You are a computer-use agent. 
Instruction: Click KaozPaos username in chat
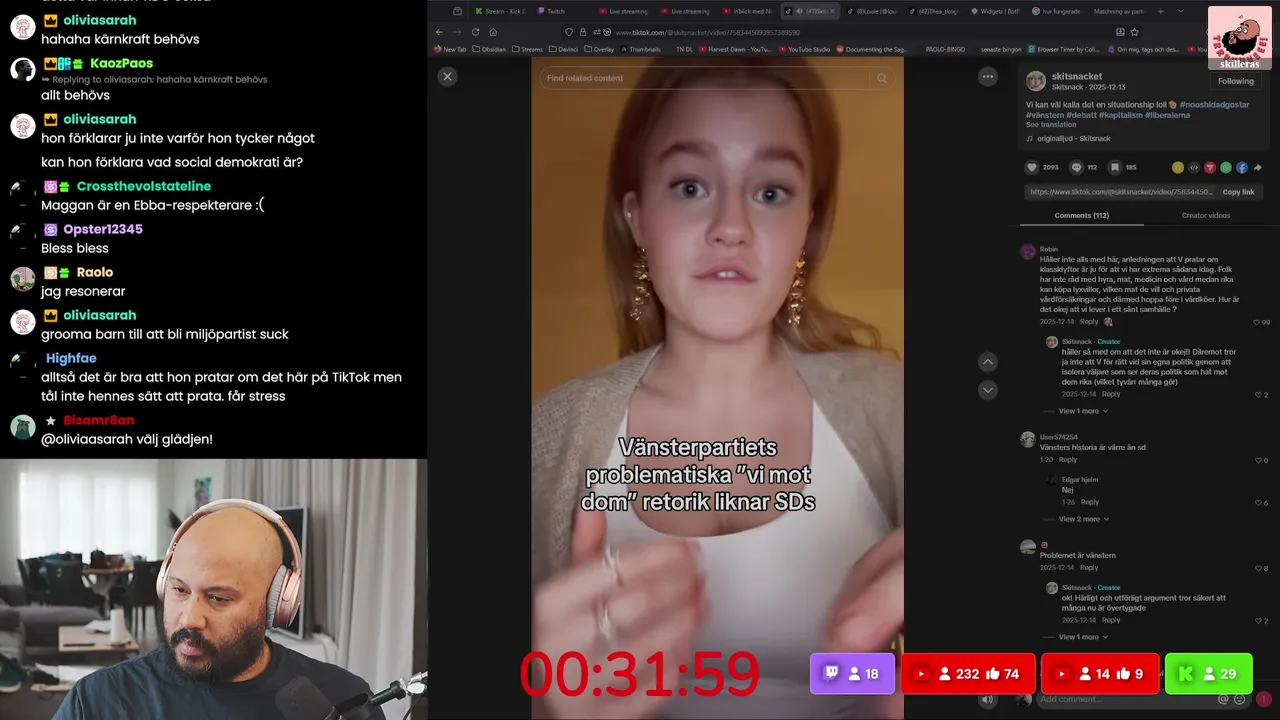(121, 63)
